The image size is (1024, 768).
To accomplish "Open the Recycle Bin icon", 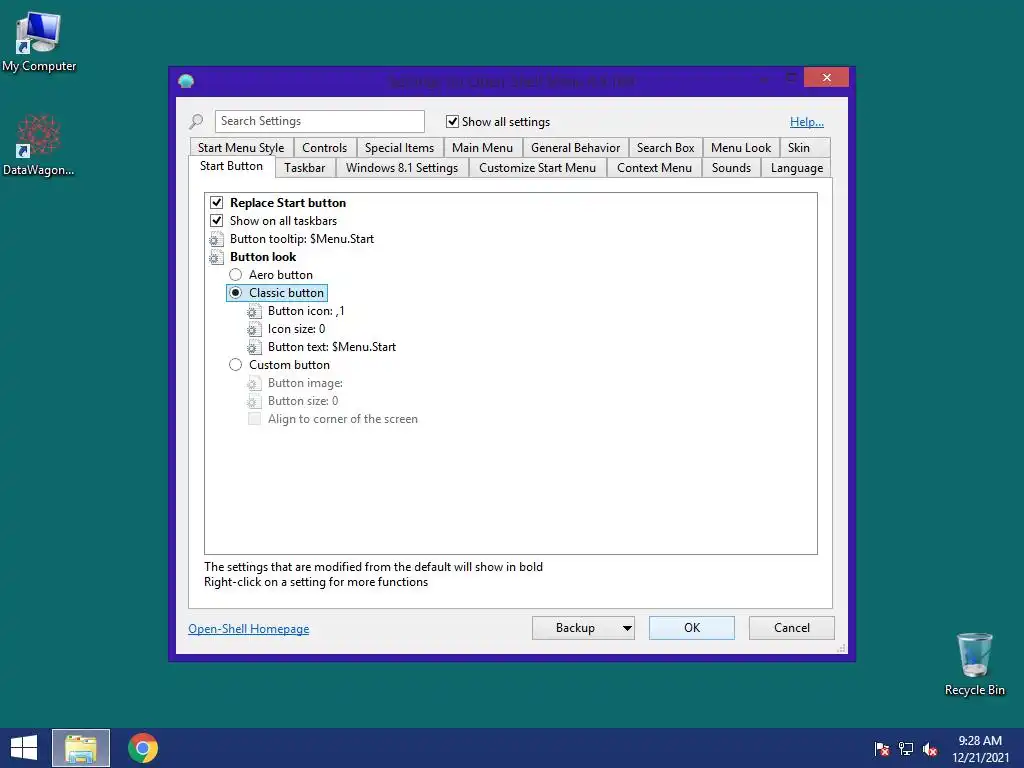I will (x=974, y=664).
